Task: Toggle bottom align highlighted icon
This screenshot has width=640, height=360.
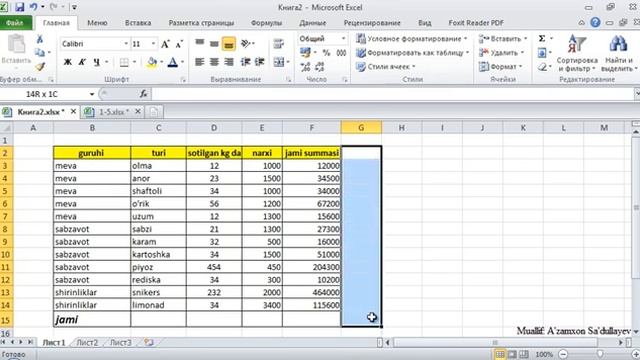Action: [x=229, y=44]
